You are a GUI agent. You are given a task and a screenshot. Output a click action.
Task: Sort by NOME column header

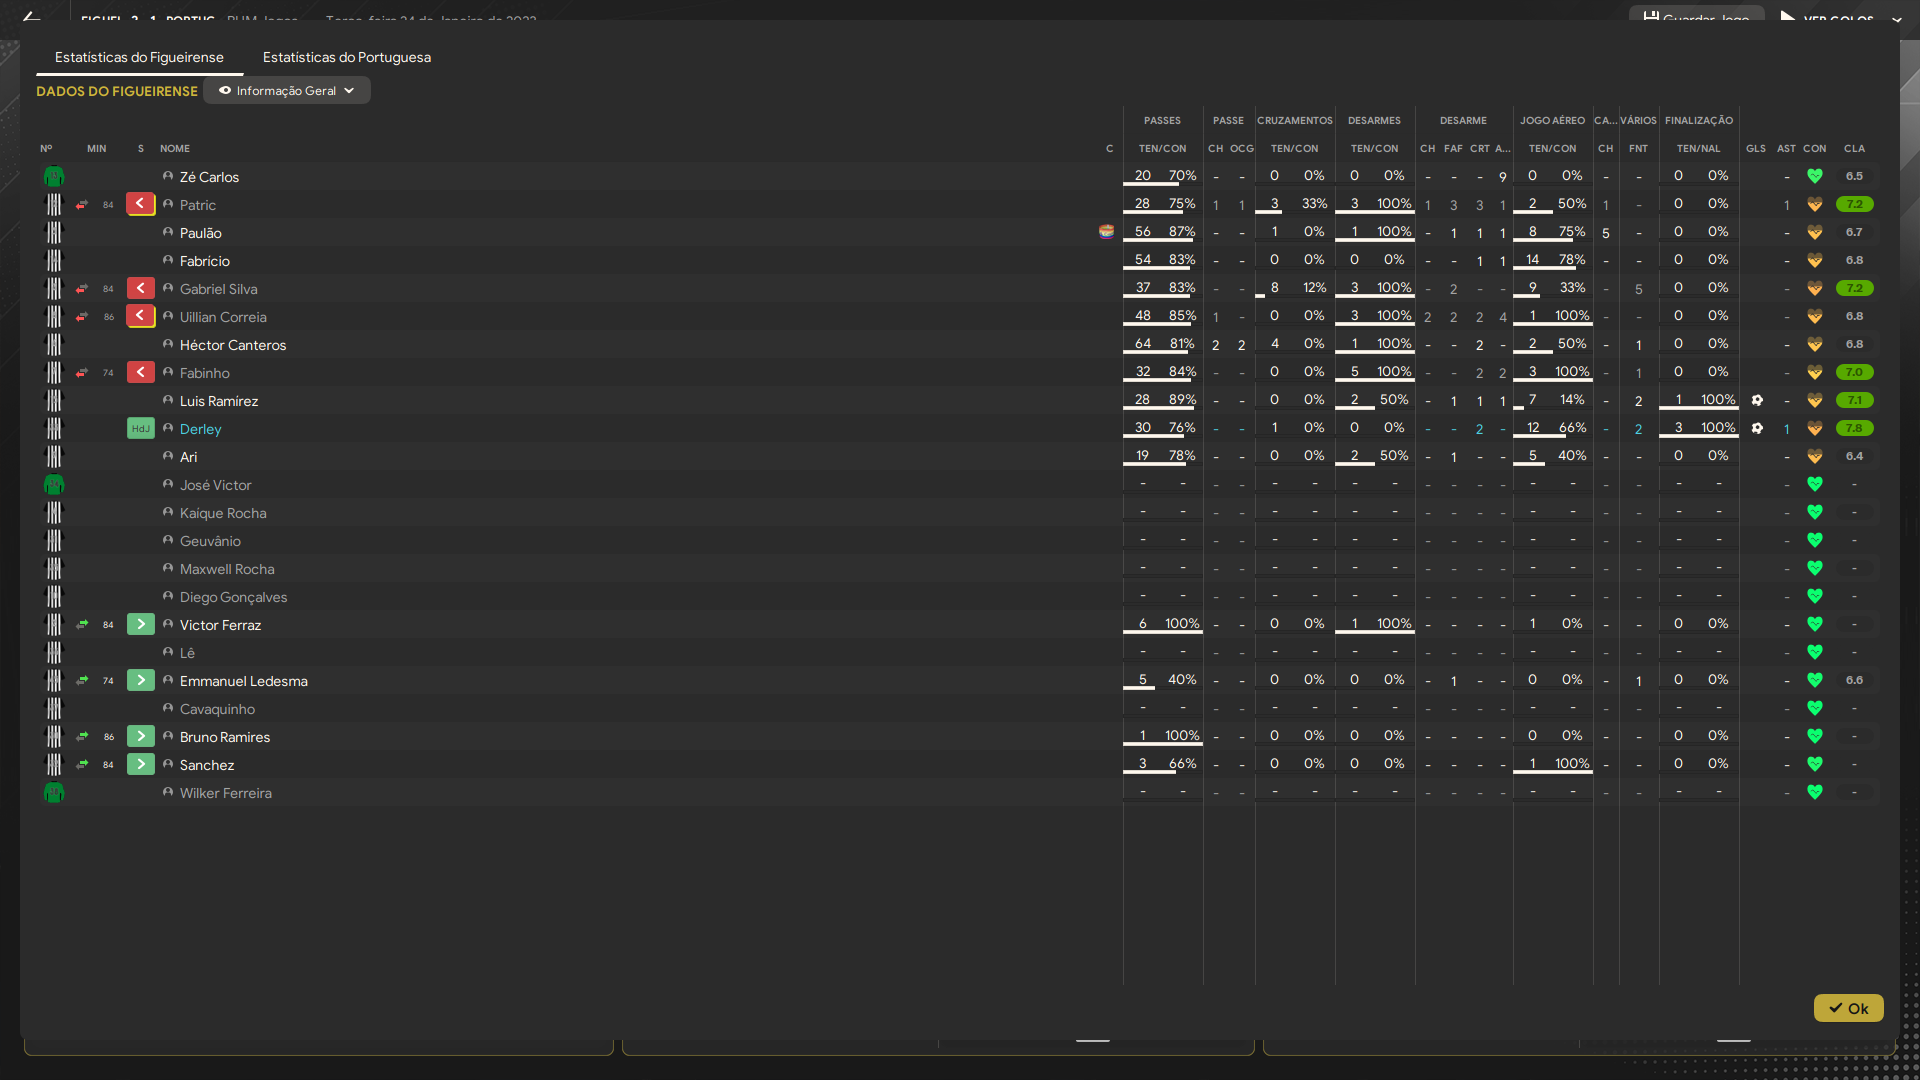pyautogui.click(x=175, y=148)
